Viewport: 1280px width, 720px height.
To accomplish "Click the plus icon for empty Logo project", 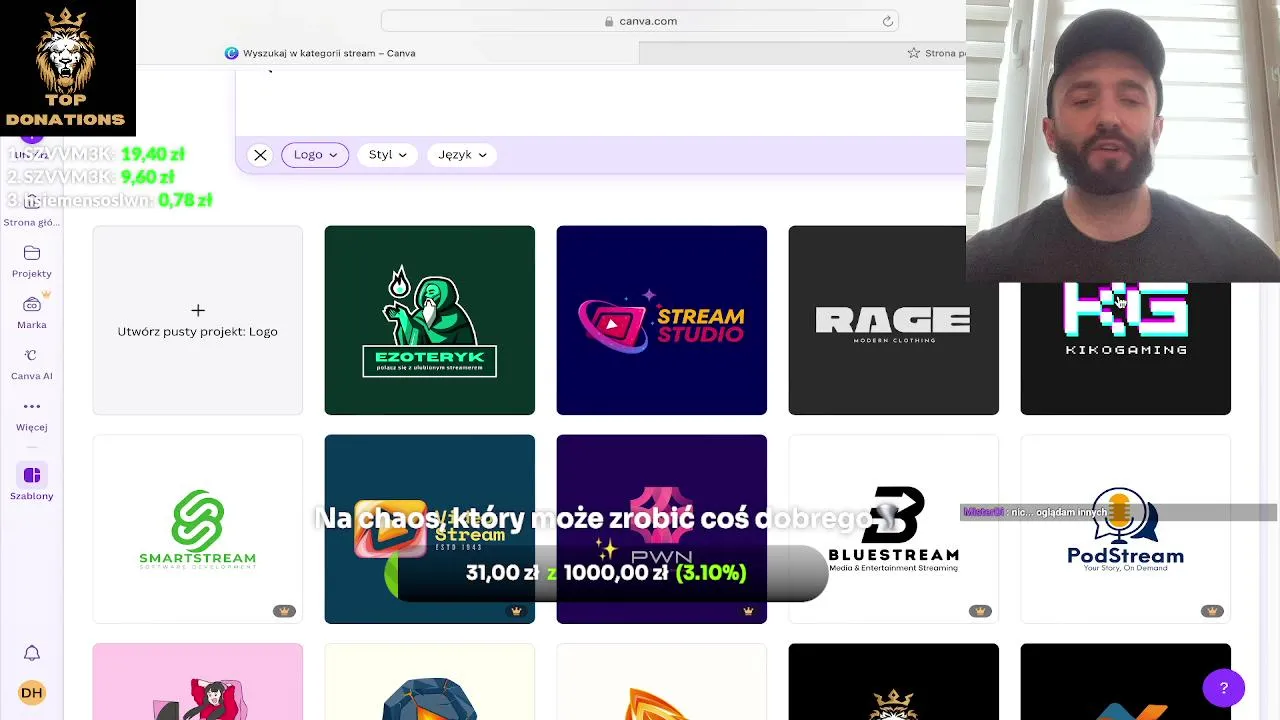I will pyautogui.click(x=198, y=310).
